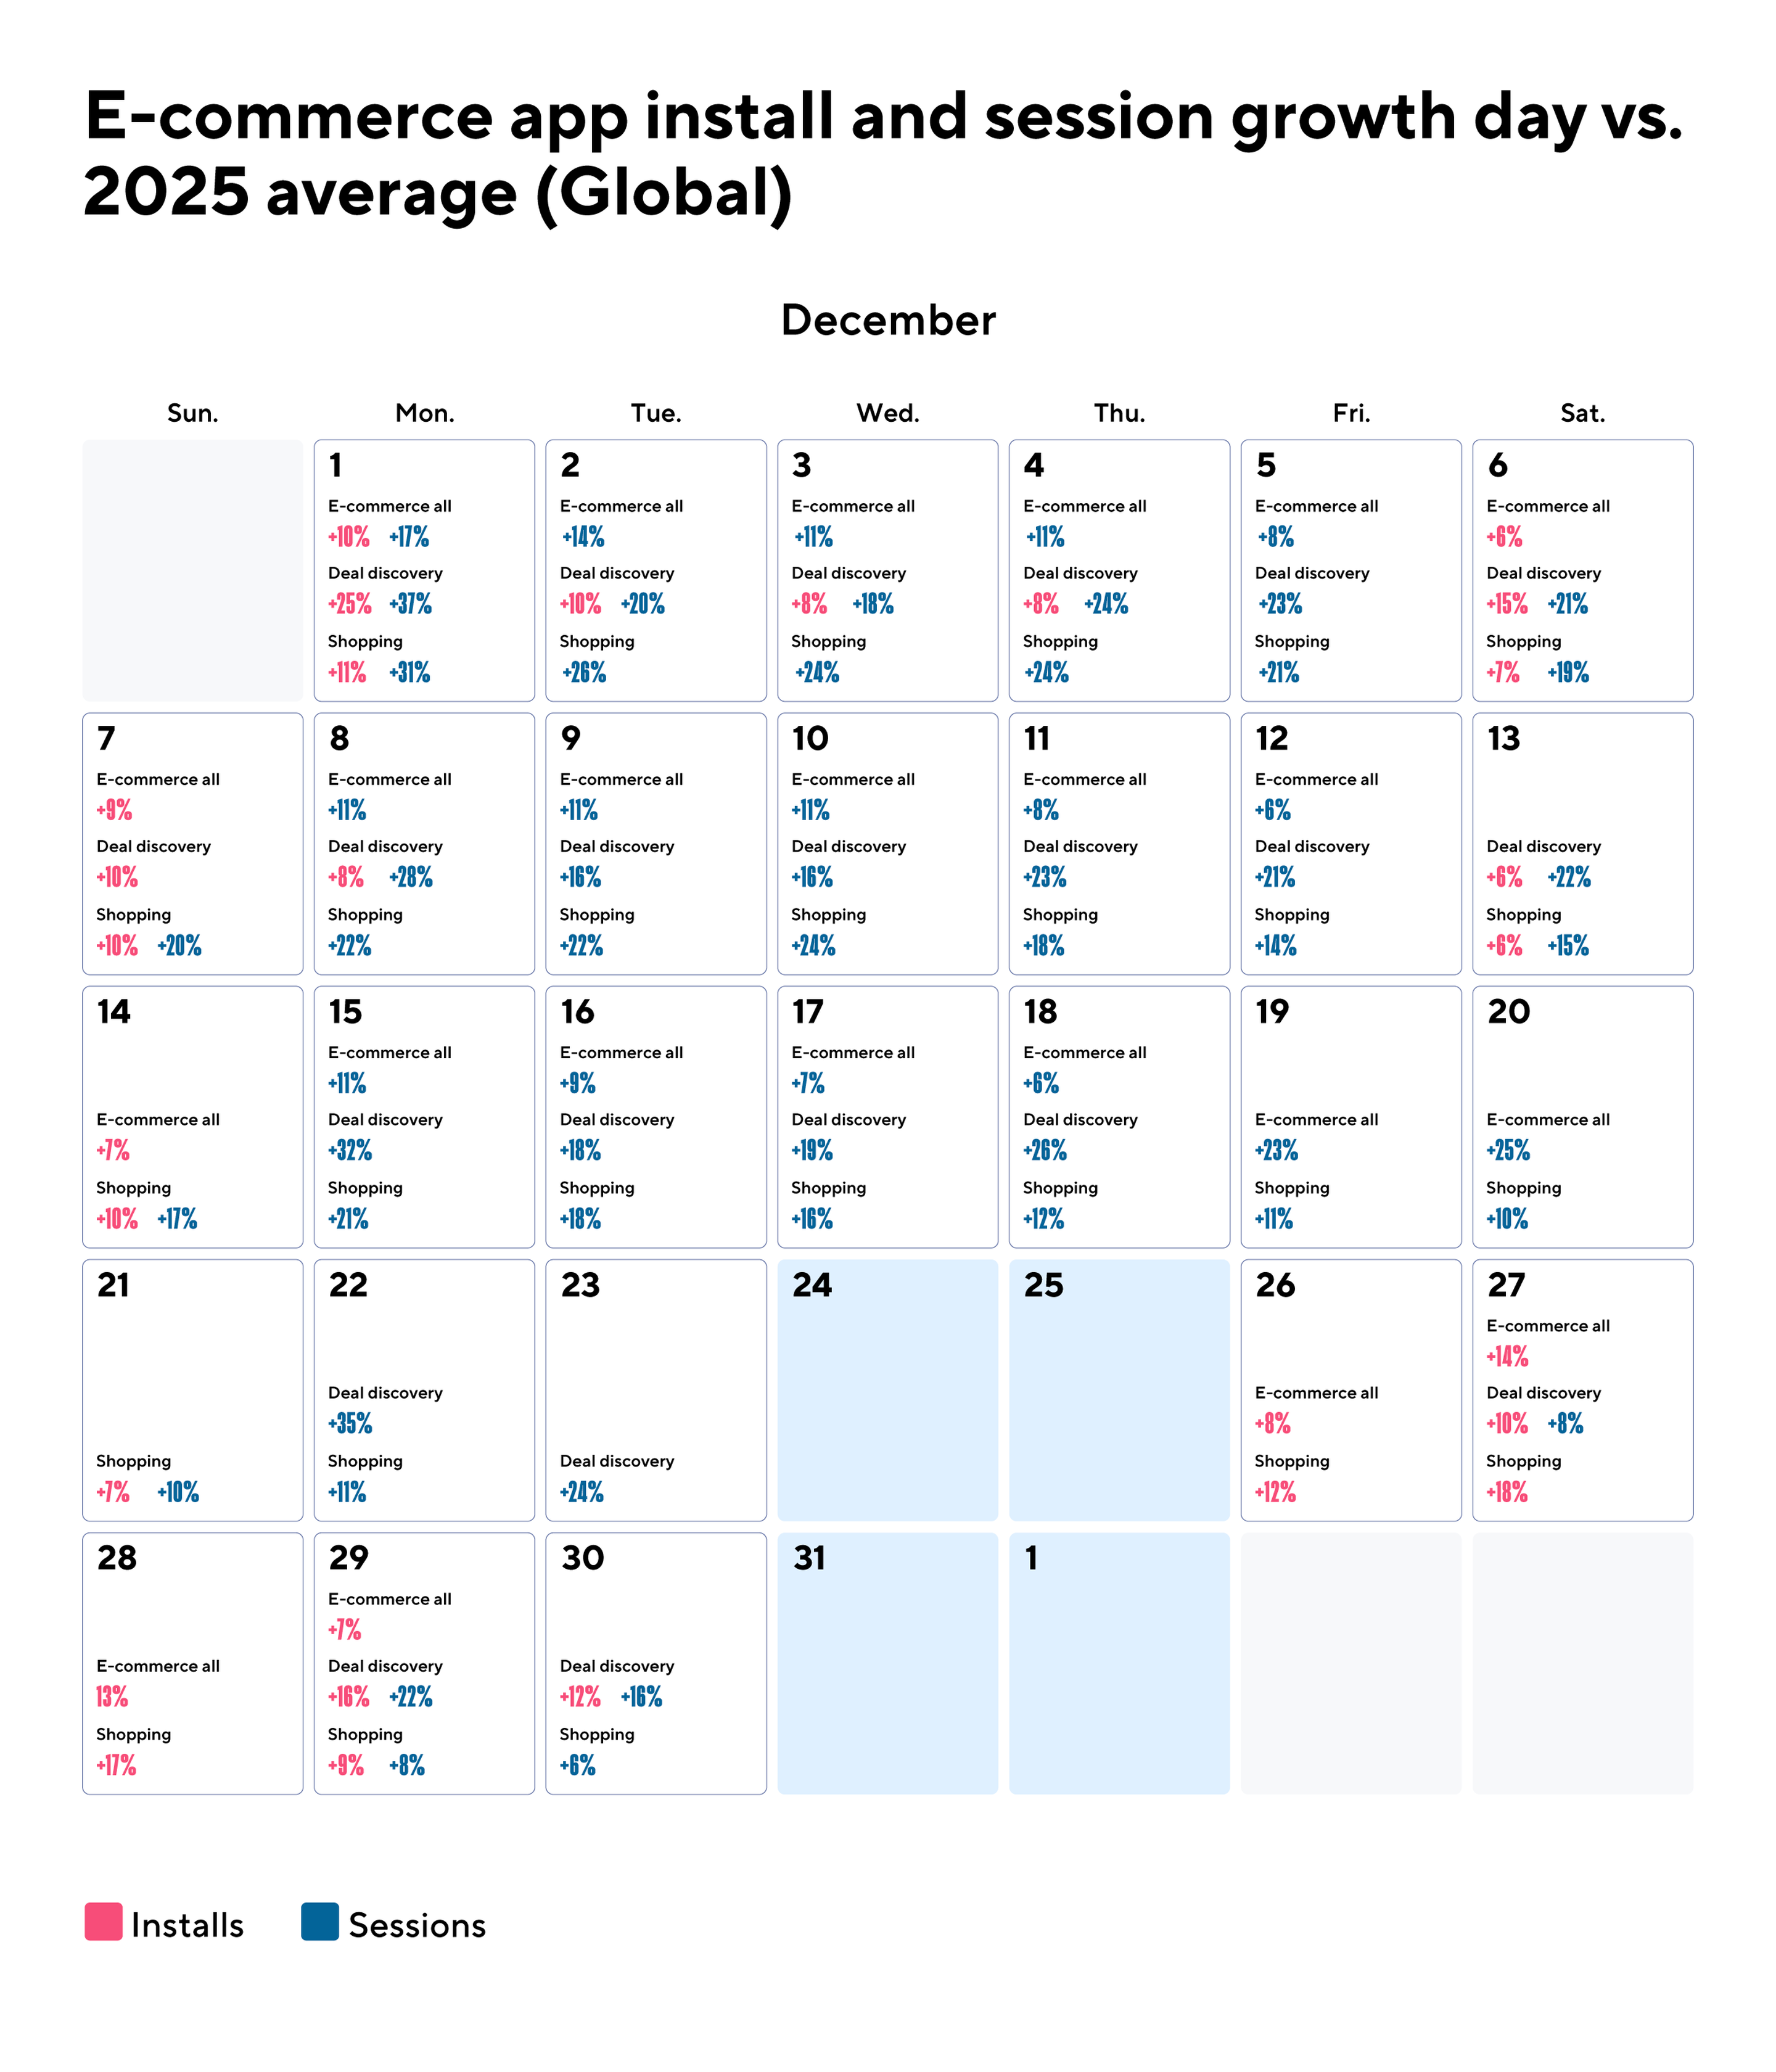Click the day 28 date number
The height and width of the screenshot is (2072, 1776).
117,1558
